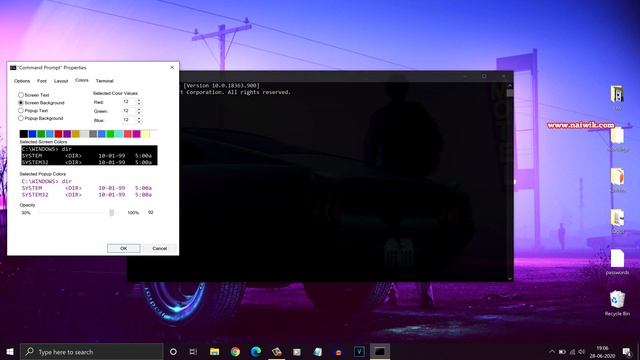Viewport: 640px width, 360px height.
Task: Click up arrow of Command Prompt scrollbar
Action: [x=509, y=85]
